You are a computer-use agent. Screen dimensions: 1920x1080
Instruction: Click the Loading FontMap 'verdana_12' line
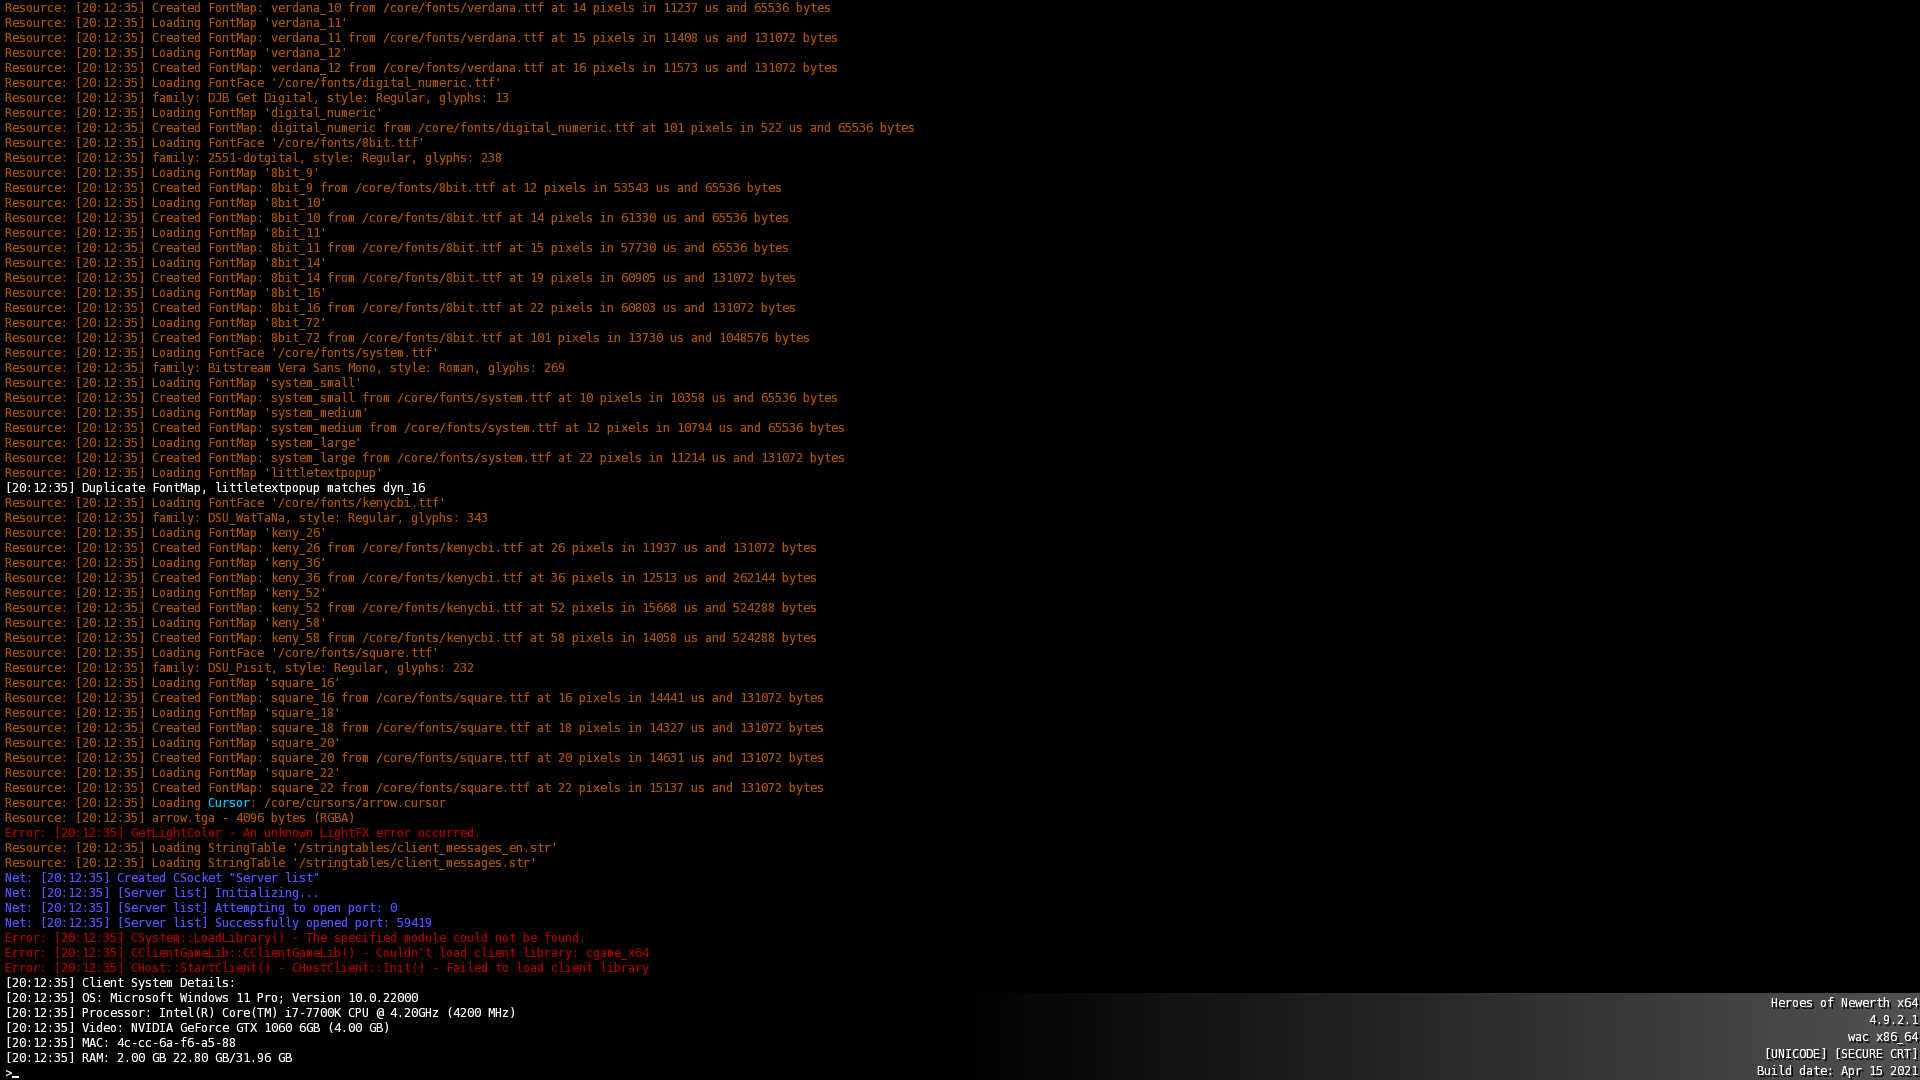[176, 53]
